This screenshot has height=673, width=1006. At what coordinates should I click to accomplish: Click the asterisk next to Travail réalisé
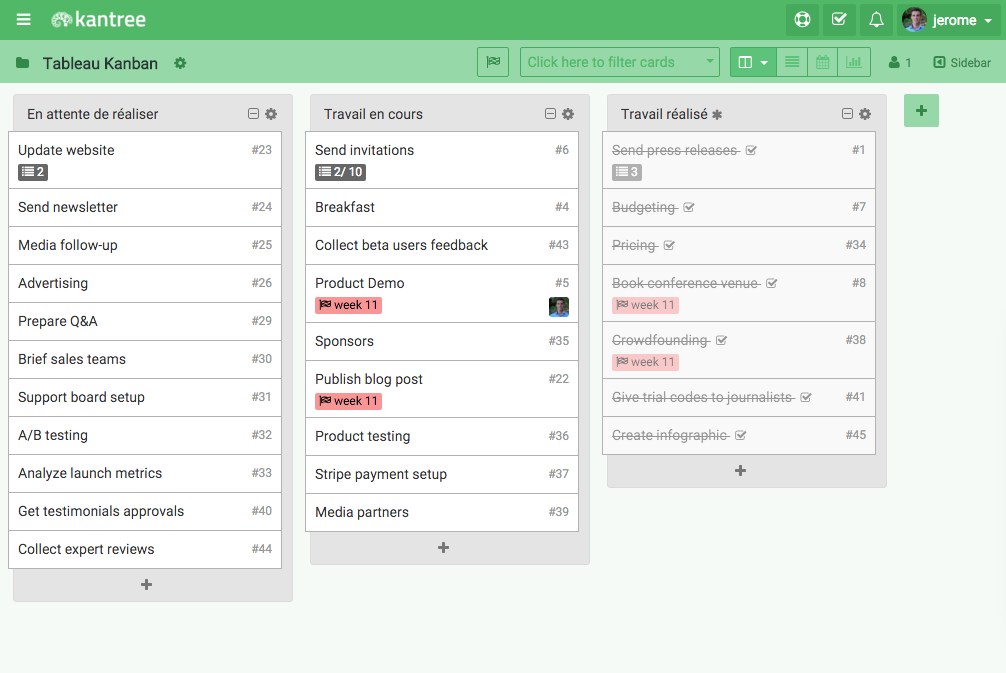[717, 114]
